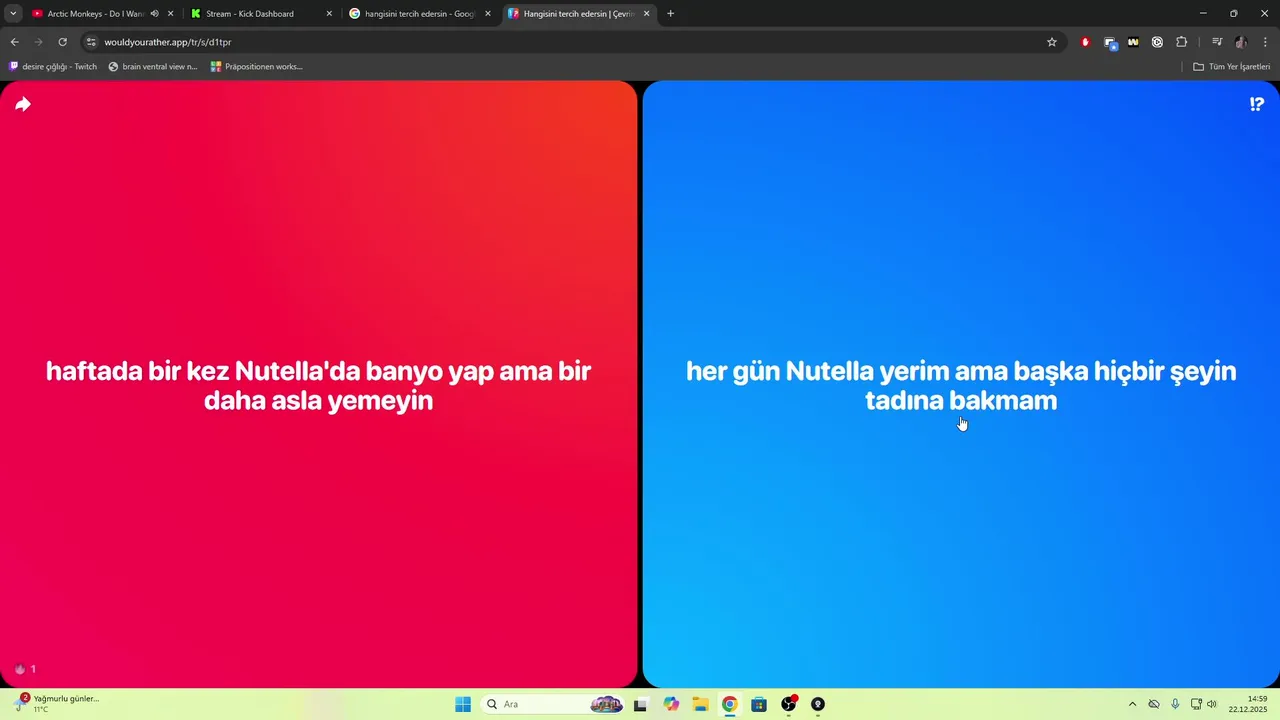The height and width of the screenshot is (720, 1280).
Task: Open 'Tüm Yer İşaretleri' bookmarks folder
Action: (1232, 67)
